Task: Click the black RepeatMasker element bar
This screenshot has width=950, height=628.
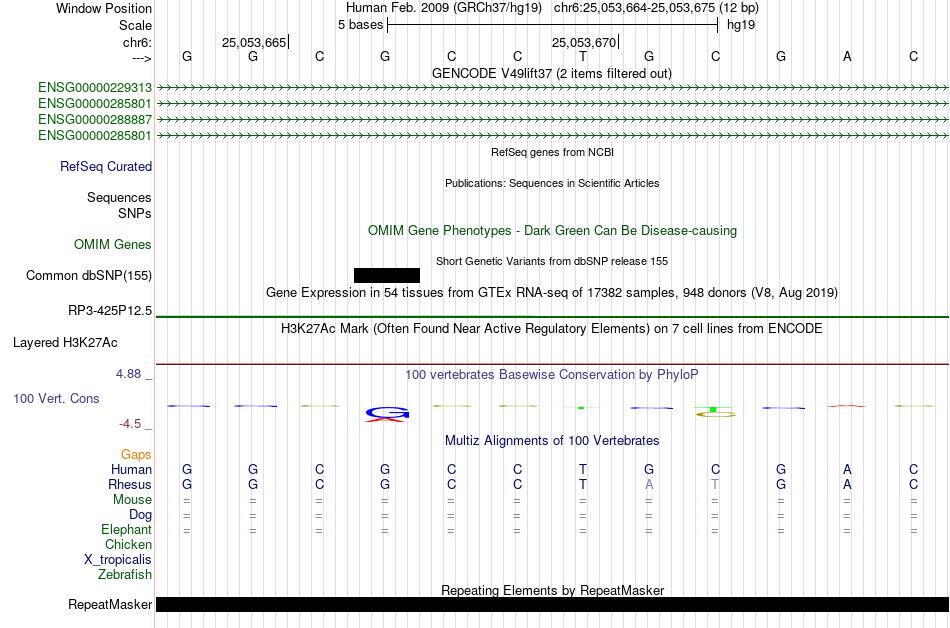Action: click(x=553, y=604)
